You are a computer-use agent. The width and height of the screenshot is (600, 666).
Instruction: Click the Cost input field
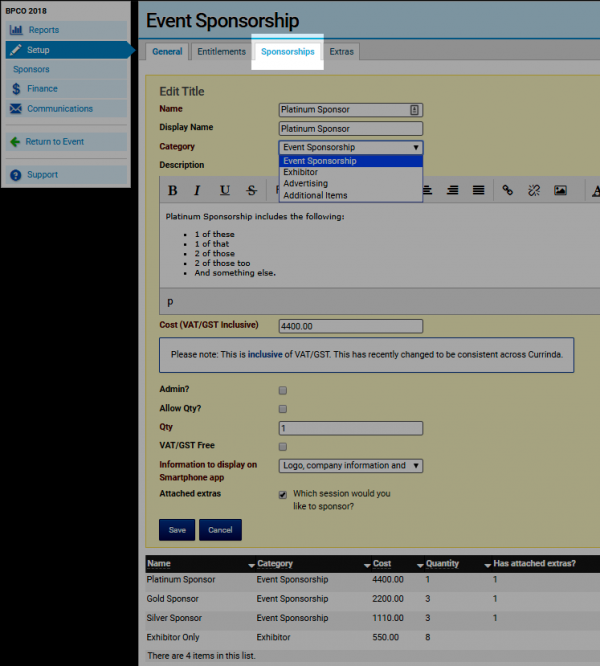[x=351, y=326]
